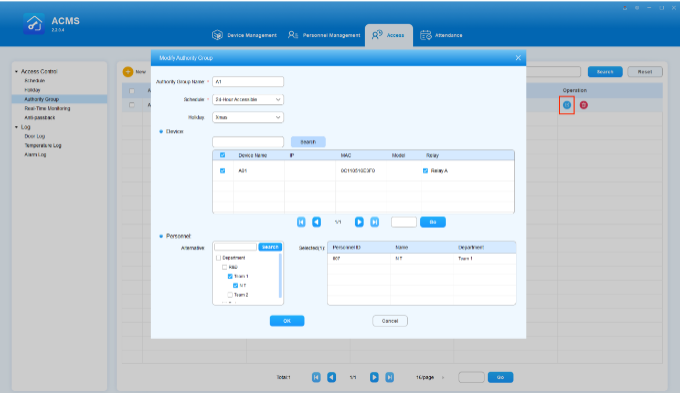Click the Authority Group Name input field
680x393 pixels.
coord(248,82)
